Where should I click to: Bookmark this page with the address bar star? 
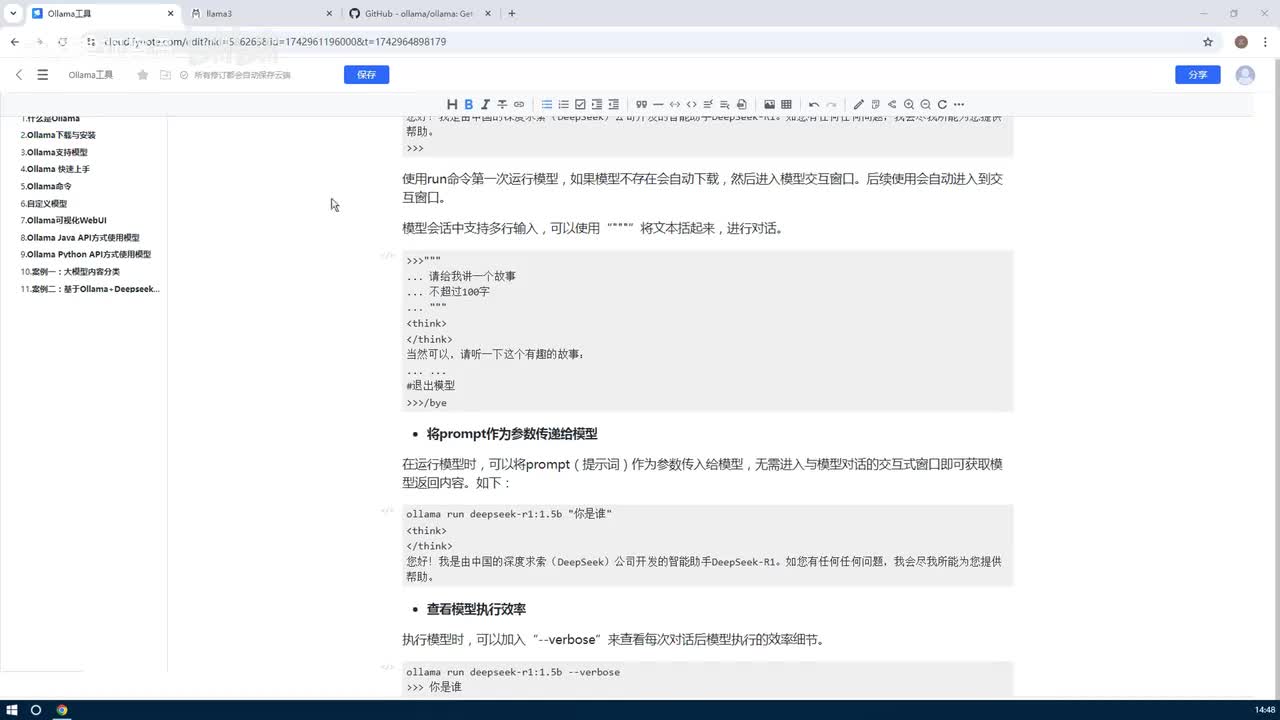[x=1208, y=42]
